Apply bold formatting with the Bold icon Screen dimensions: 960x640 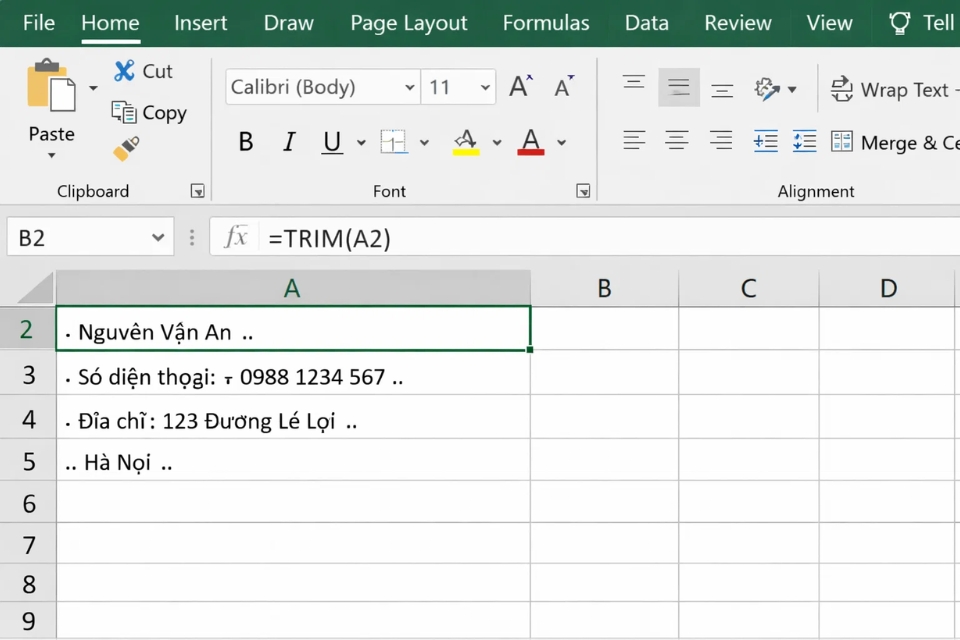pyautogui.click(x=245, y=141)
